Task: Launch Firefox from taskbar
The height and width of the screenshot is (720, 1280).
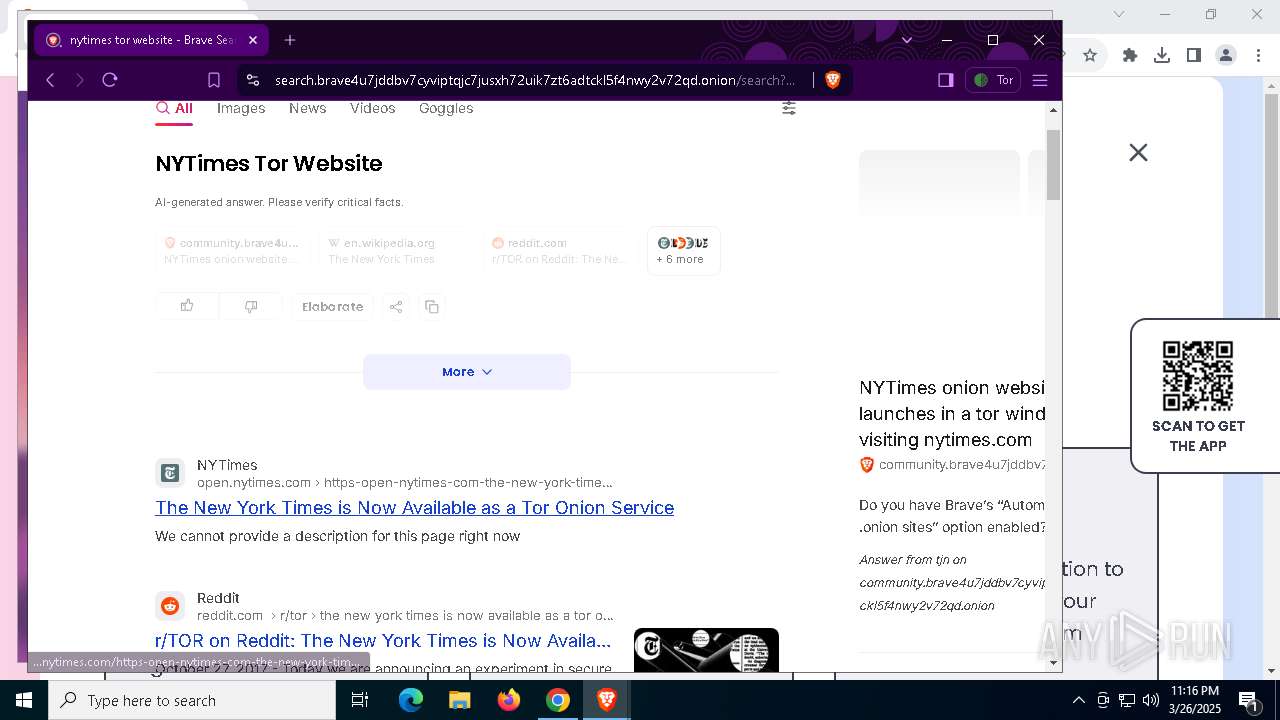Action: click(509, 700)
